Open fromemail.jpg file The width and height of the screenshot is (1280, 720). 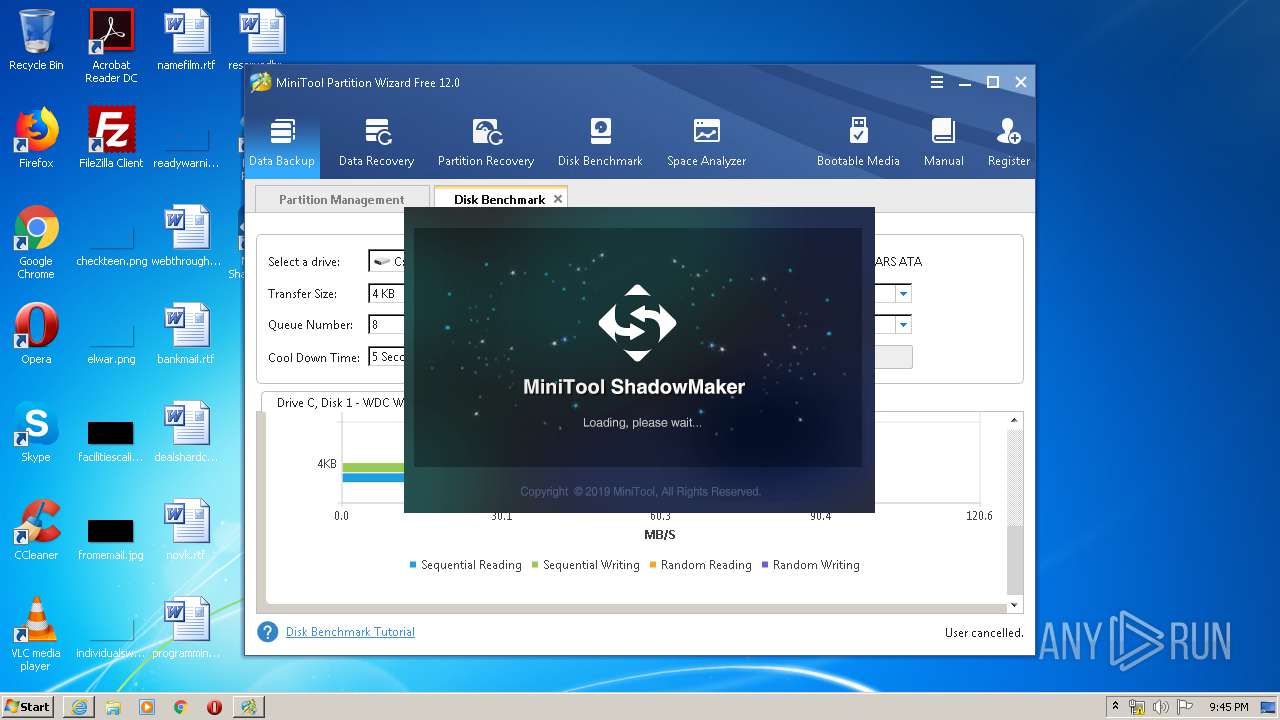(x=111, y=536)
